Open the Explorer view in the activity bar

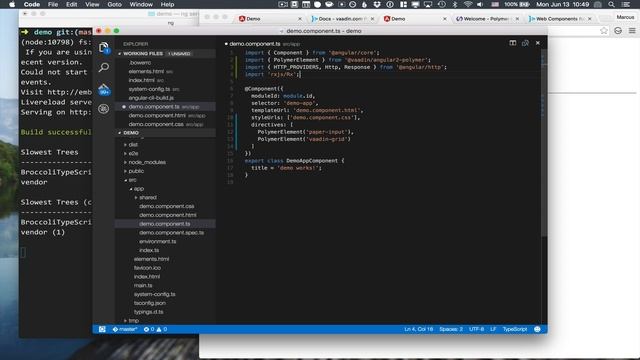click(x=104, y=47)
